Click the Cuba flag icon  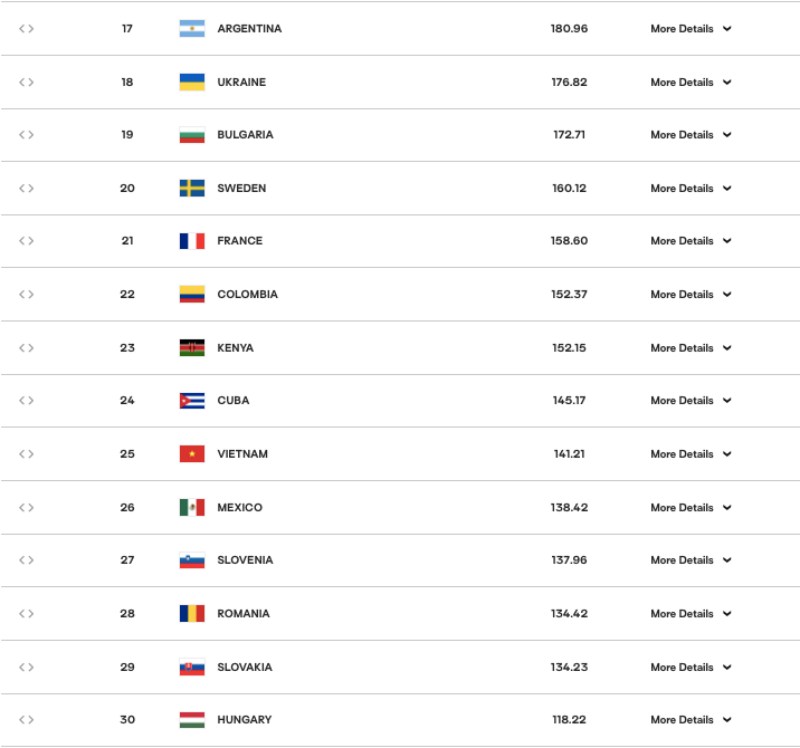pos(192,401)
